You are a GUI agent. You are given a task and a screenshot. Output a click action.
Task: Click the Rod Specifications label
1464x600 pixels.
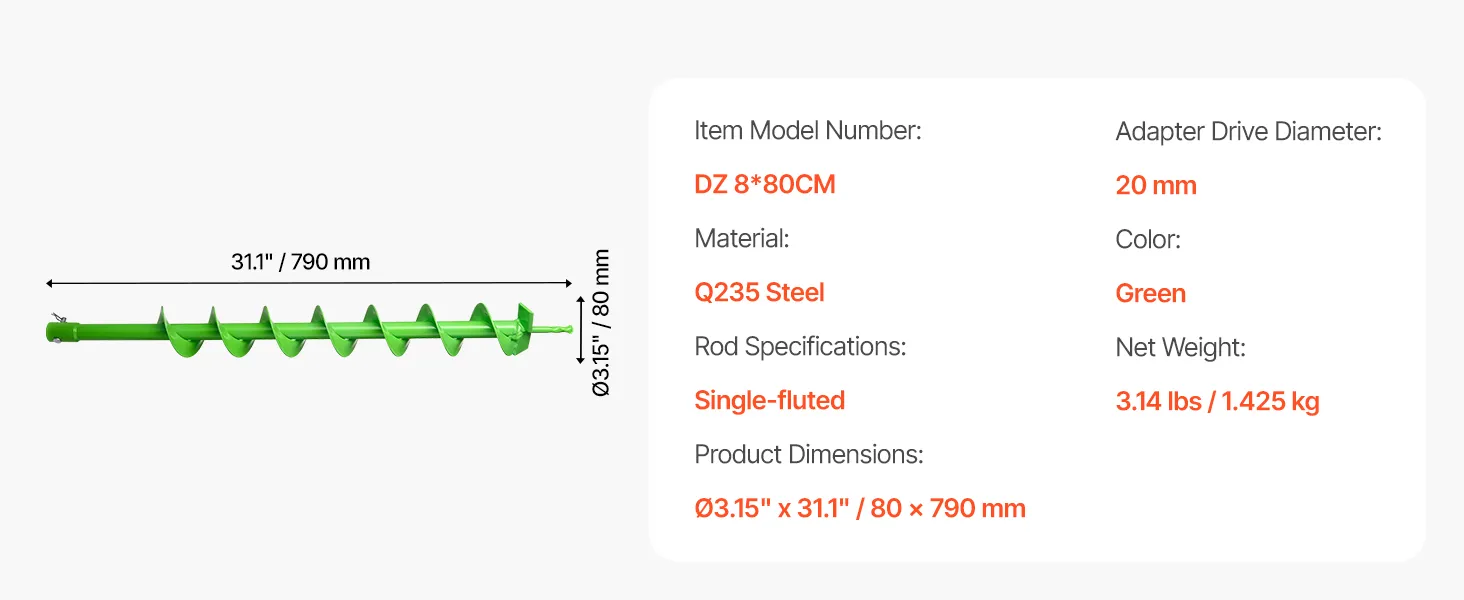point(800,347)
